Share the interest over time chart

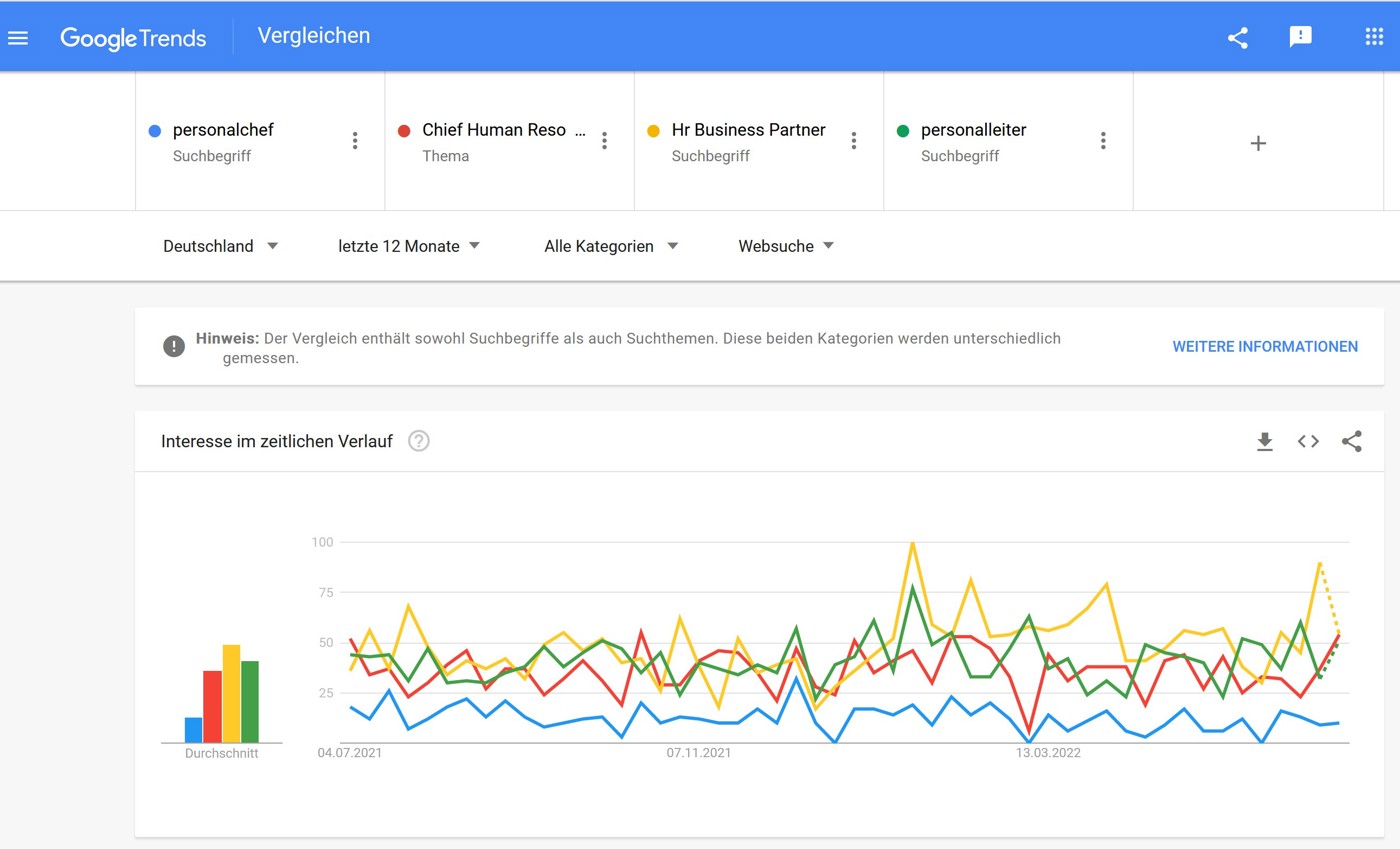1352,441
